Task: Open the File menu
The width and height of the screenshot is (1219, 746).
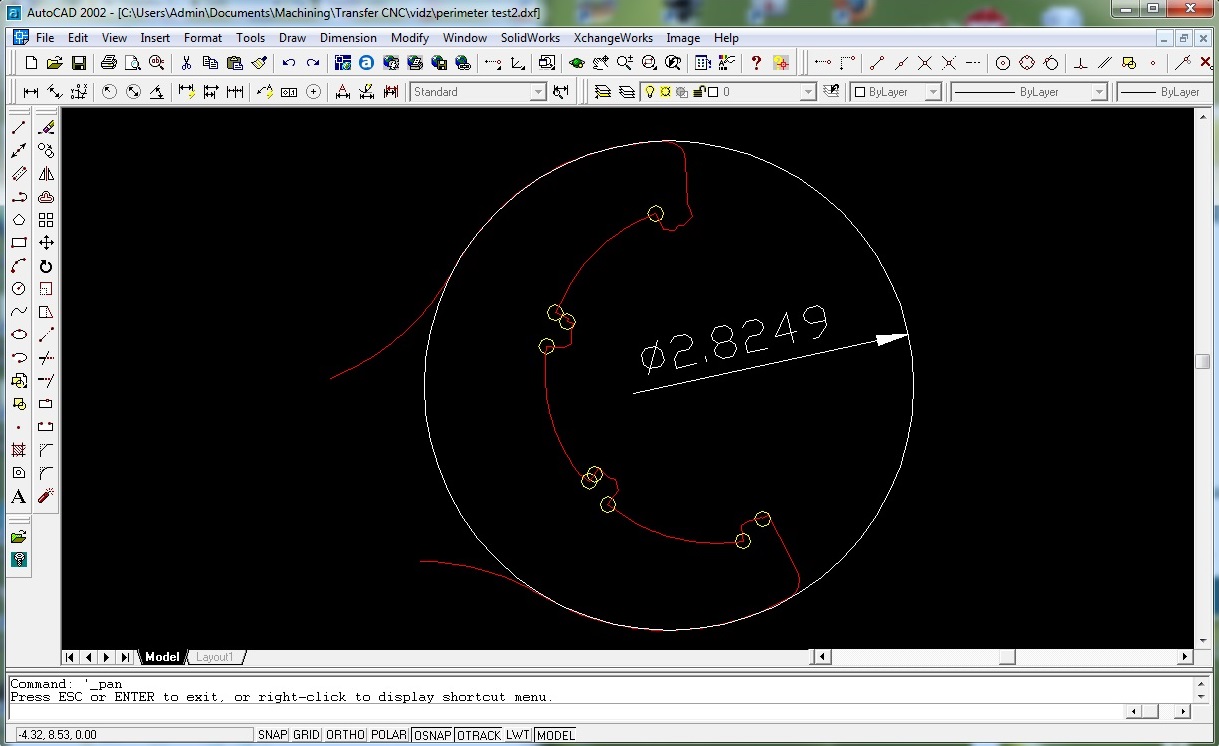Action: point(45,38)
